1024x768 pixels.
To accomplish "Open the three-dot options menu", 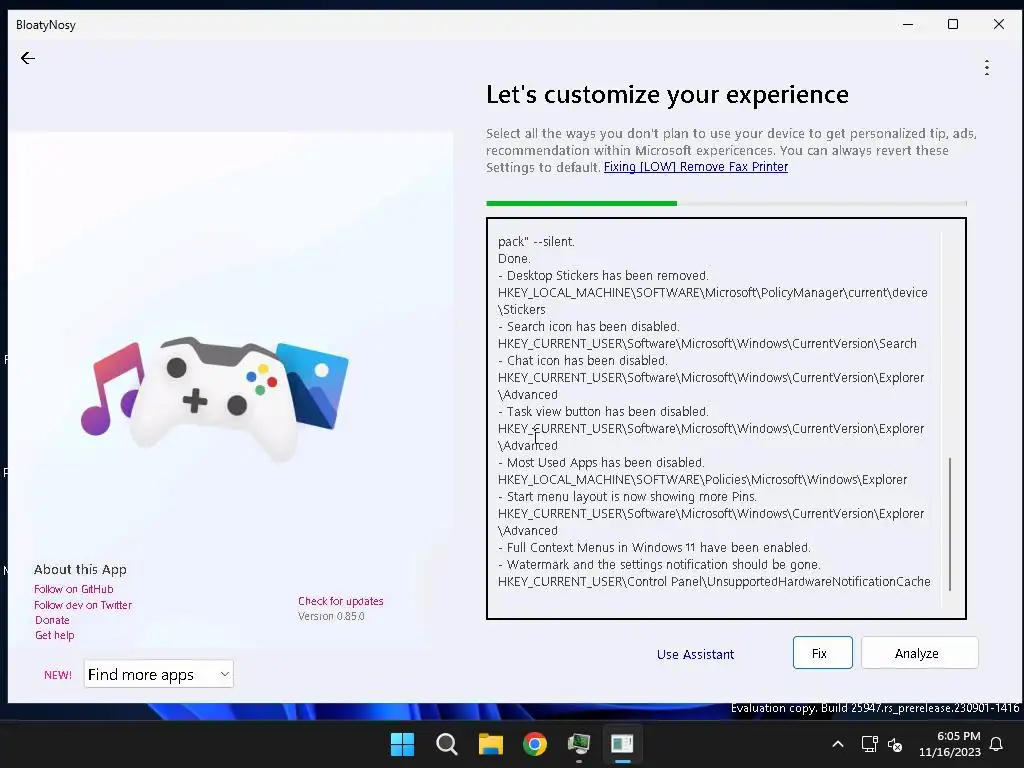I will (x=987, y=67).
